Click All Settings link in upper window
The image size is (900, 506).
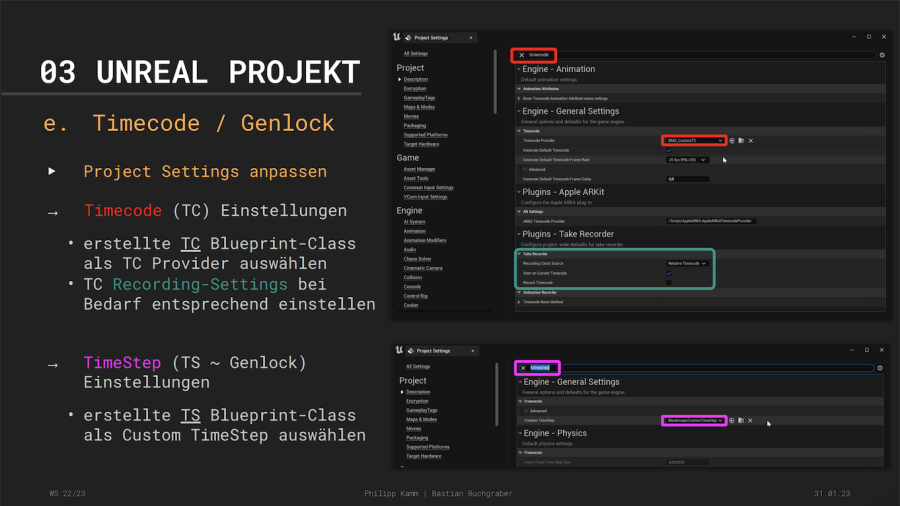click(416, 53)
